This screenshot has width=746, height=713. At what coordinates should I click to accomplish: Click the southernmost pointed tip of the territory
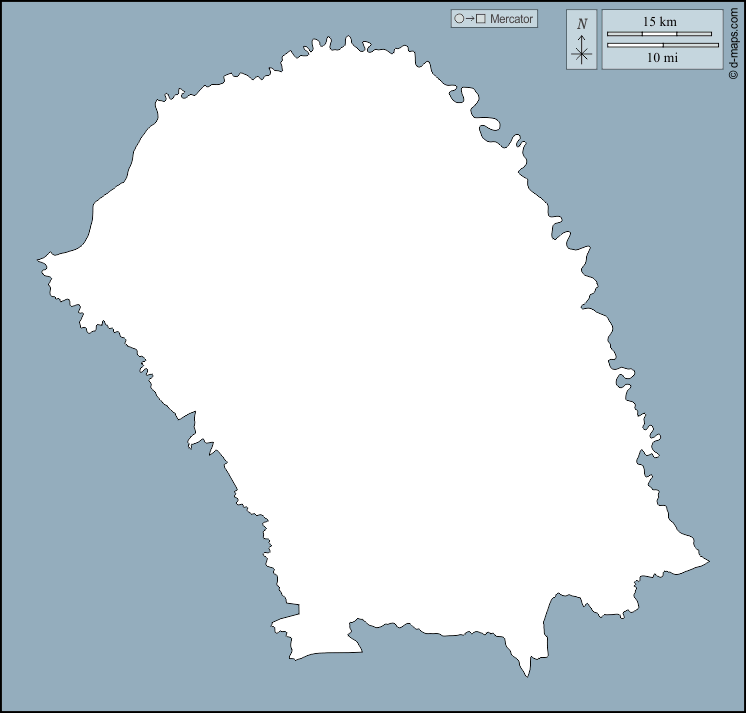[x=527, y=675]
